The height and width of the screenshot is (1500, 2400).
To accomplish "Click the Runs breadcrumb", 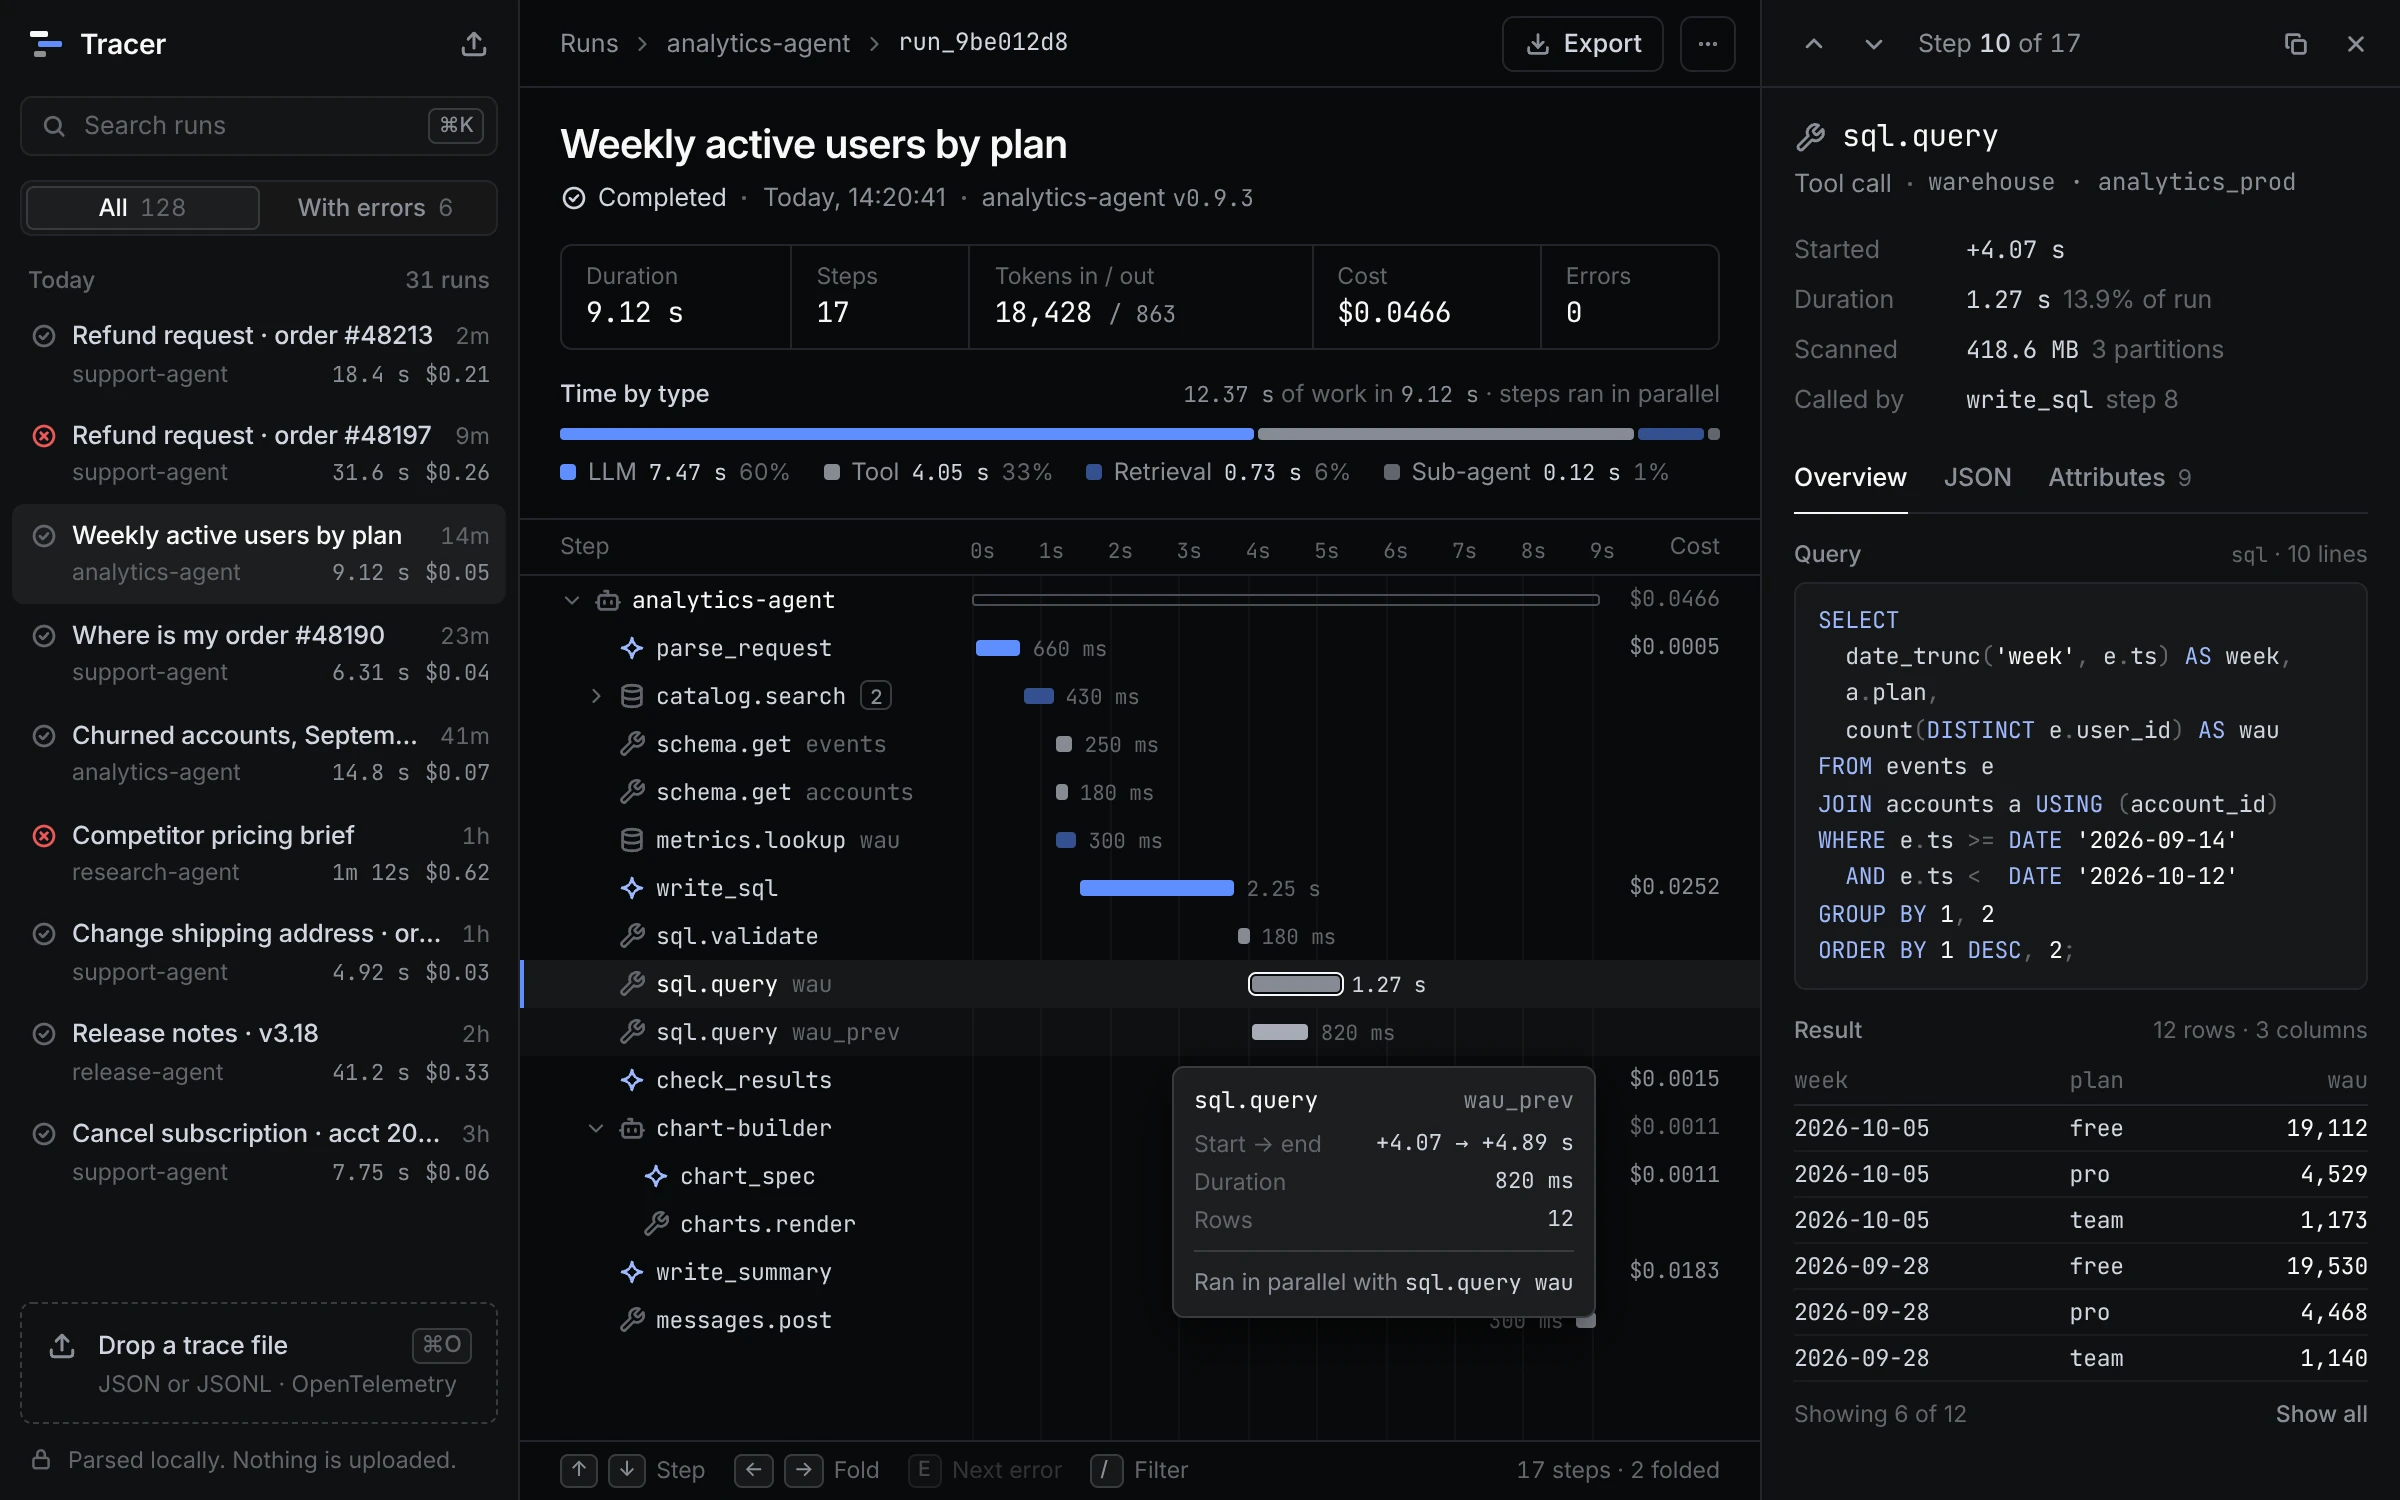I will click(589, 44).
